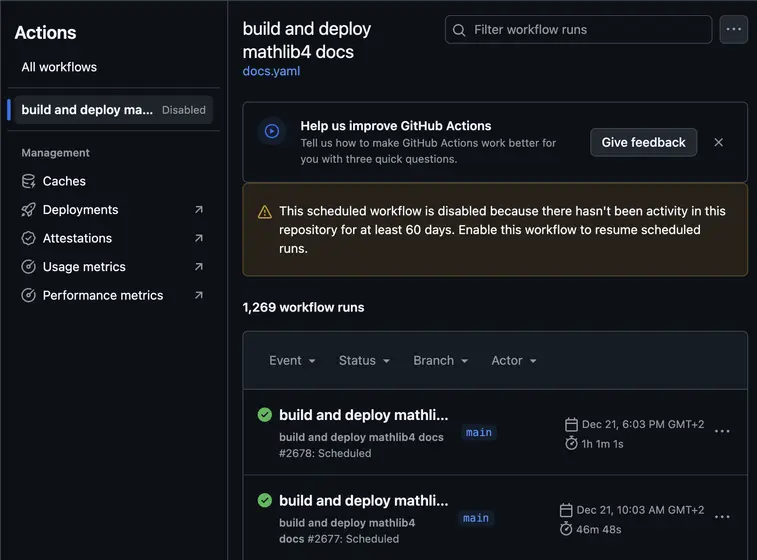The image size is (757, 560).
Task: Expand the Actor filter dropdown
Action: point(513,360)
